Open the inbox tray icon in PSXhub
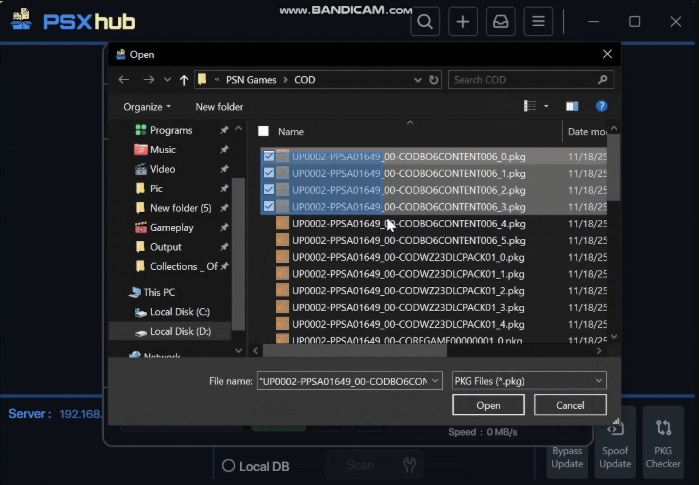Screen dimensions: 699x485 click(x=500, y=22)
